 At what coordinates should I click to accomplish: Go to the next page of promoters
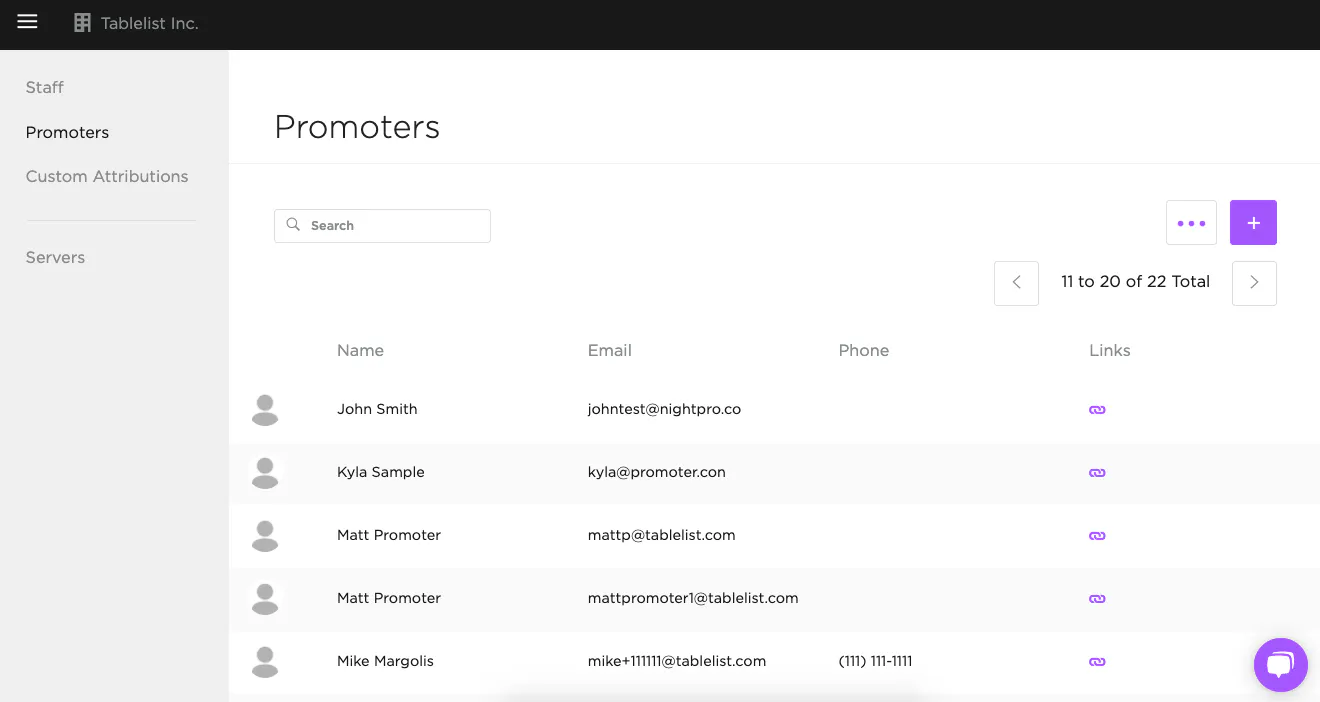(1254, 283)
